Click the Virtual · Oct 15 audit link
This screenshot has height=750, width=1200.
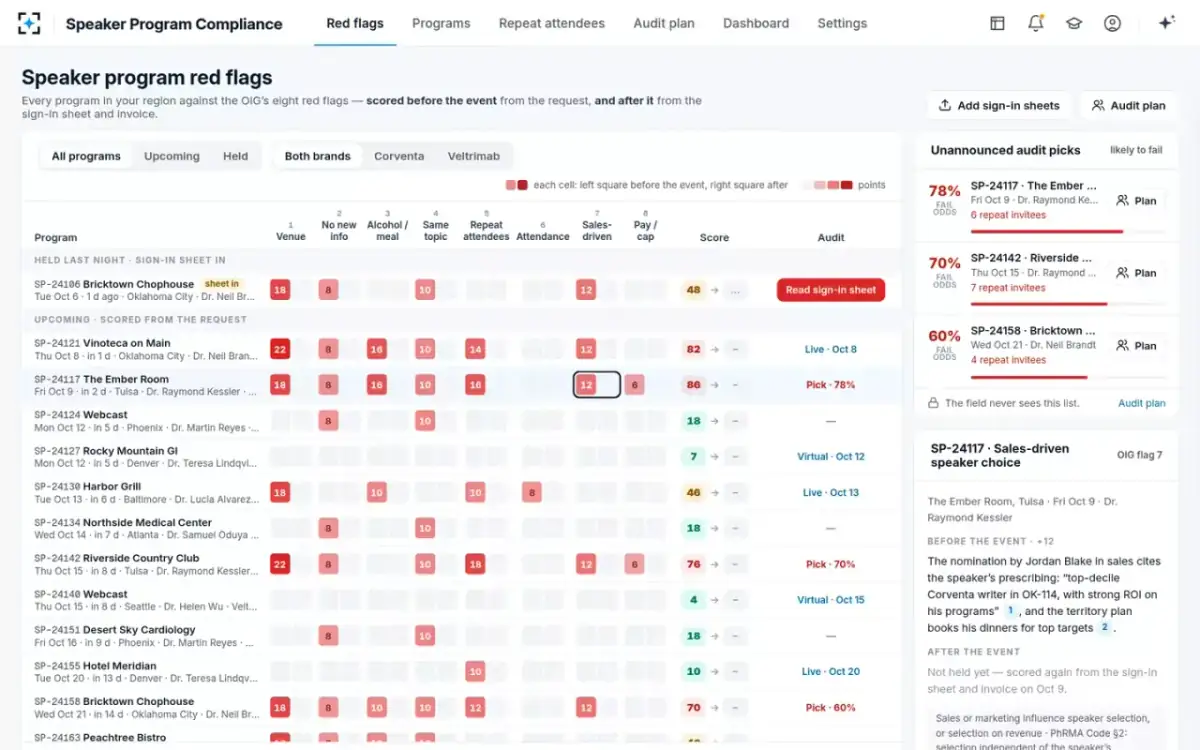coord(830,601)
